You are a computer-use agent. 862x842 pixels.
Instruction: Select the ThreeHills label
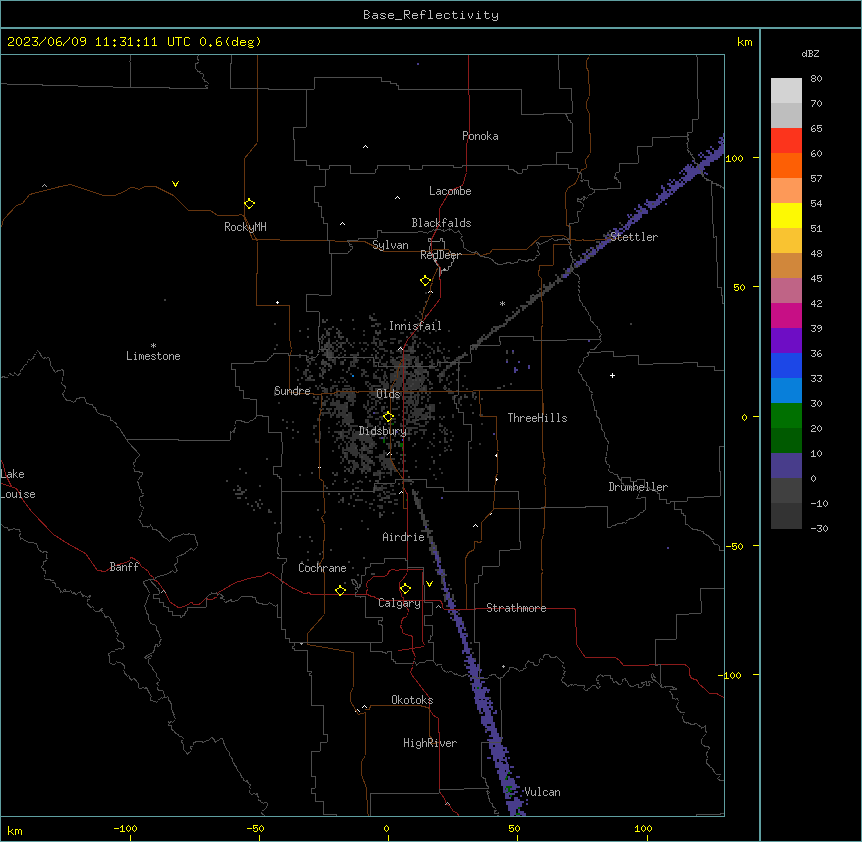click(537, 418)
